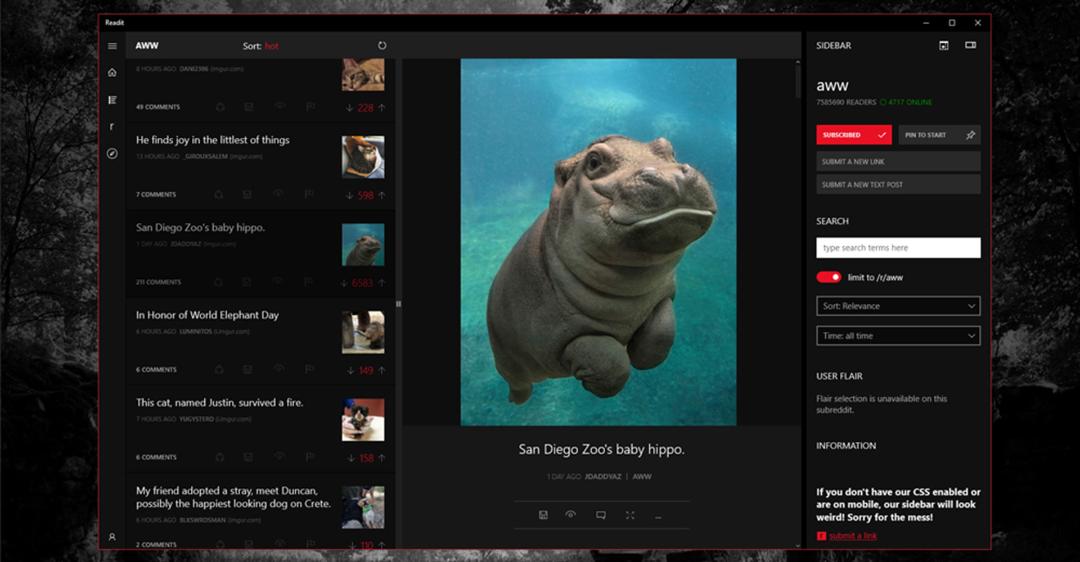Downvote 'In Honor of World Elephant Day'
The height and width of the screenshot is (562, 1080).
(x=351, y=371)
